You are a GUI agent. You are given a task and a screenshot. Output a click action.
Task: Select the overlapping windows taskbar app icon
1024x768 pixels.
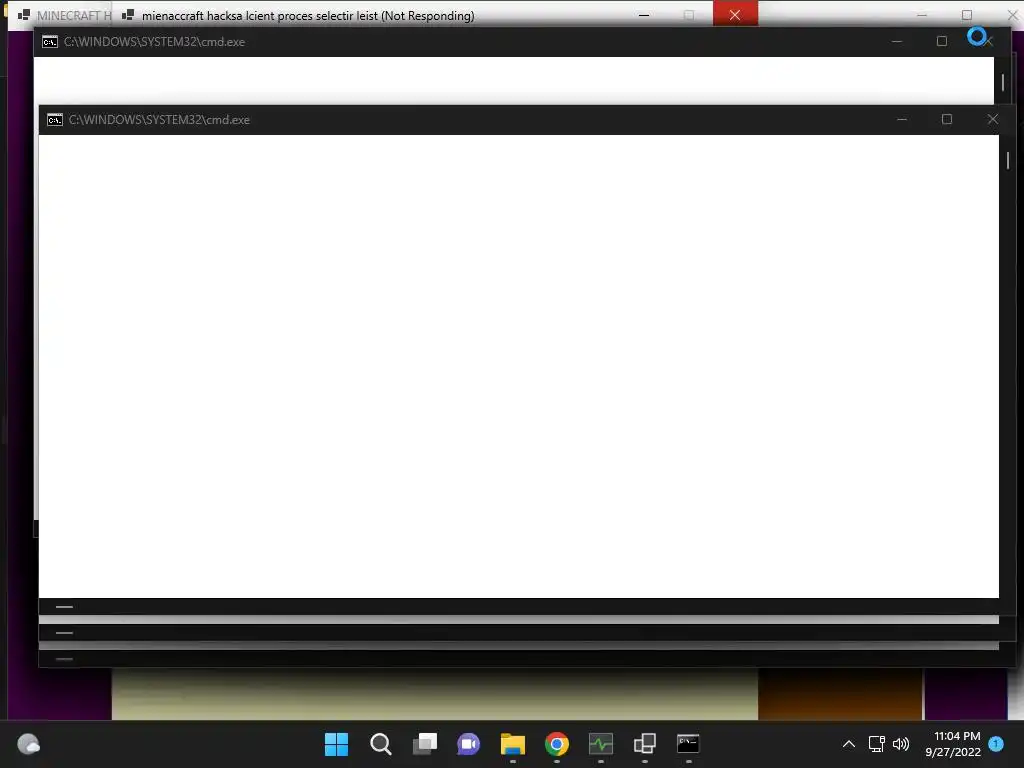645,744
